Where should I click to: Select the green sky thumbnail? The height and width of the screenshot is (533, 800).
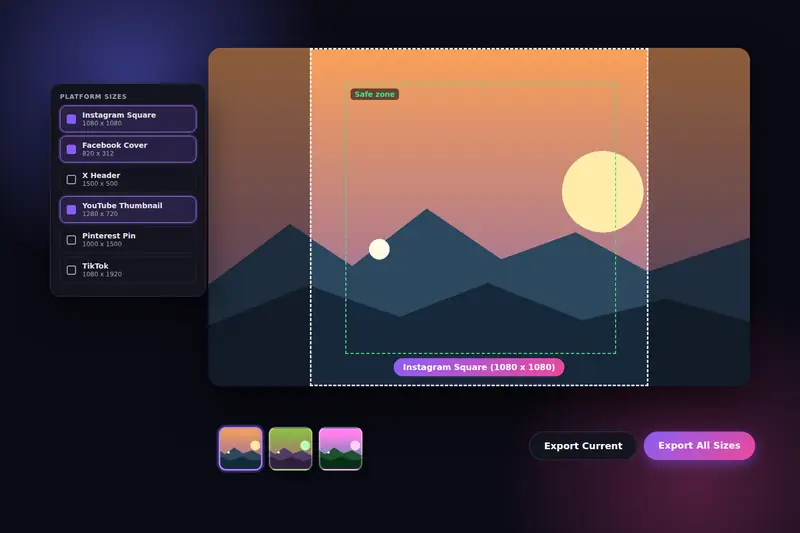click(x=290, y=448)
